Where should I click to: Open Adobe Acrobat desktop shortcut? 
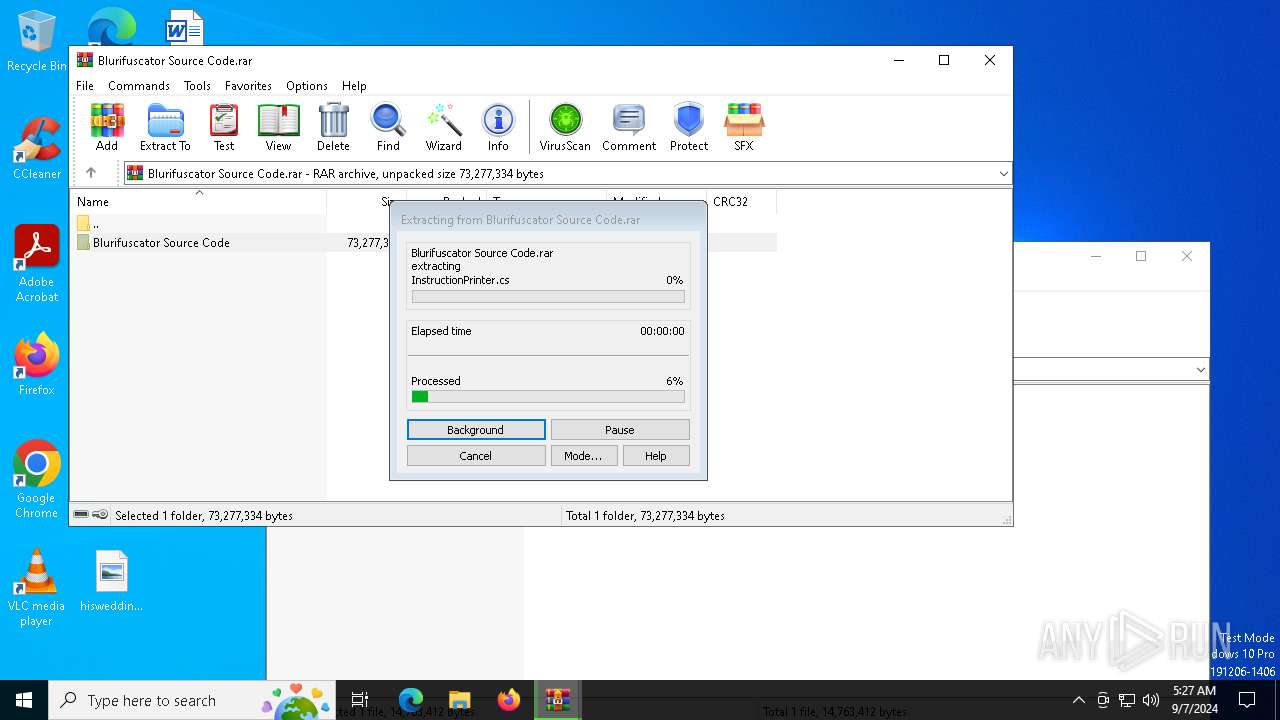37,264
